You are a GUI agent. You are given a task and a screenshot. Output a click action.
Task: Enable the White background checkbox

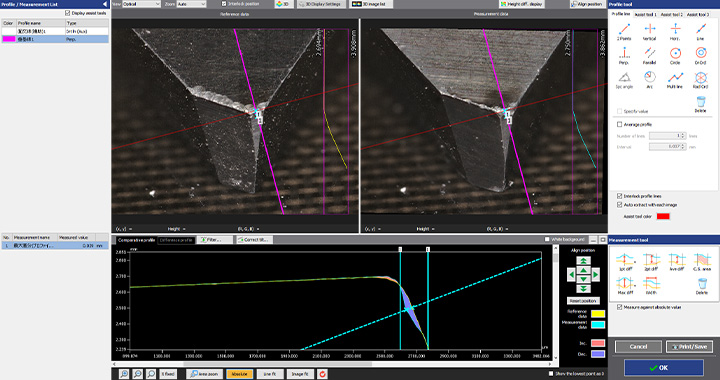(x=547, y=240)
